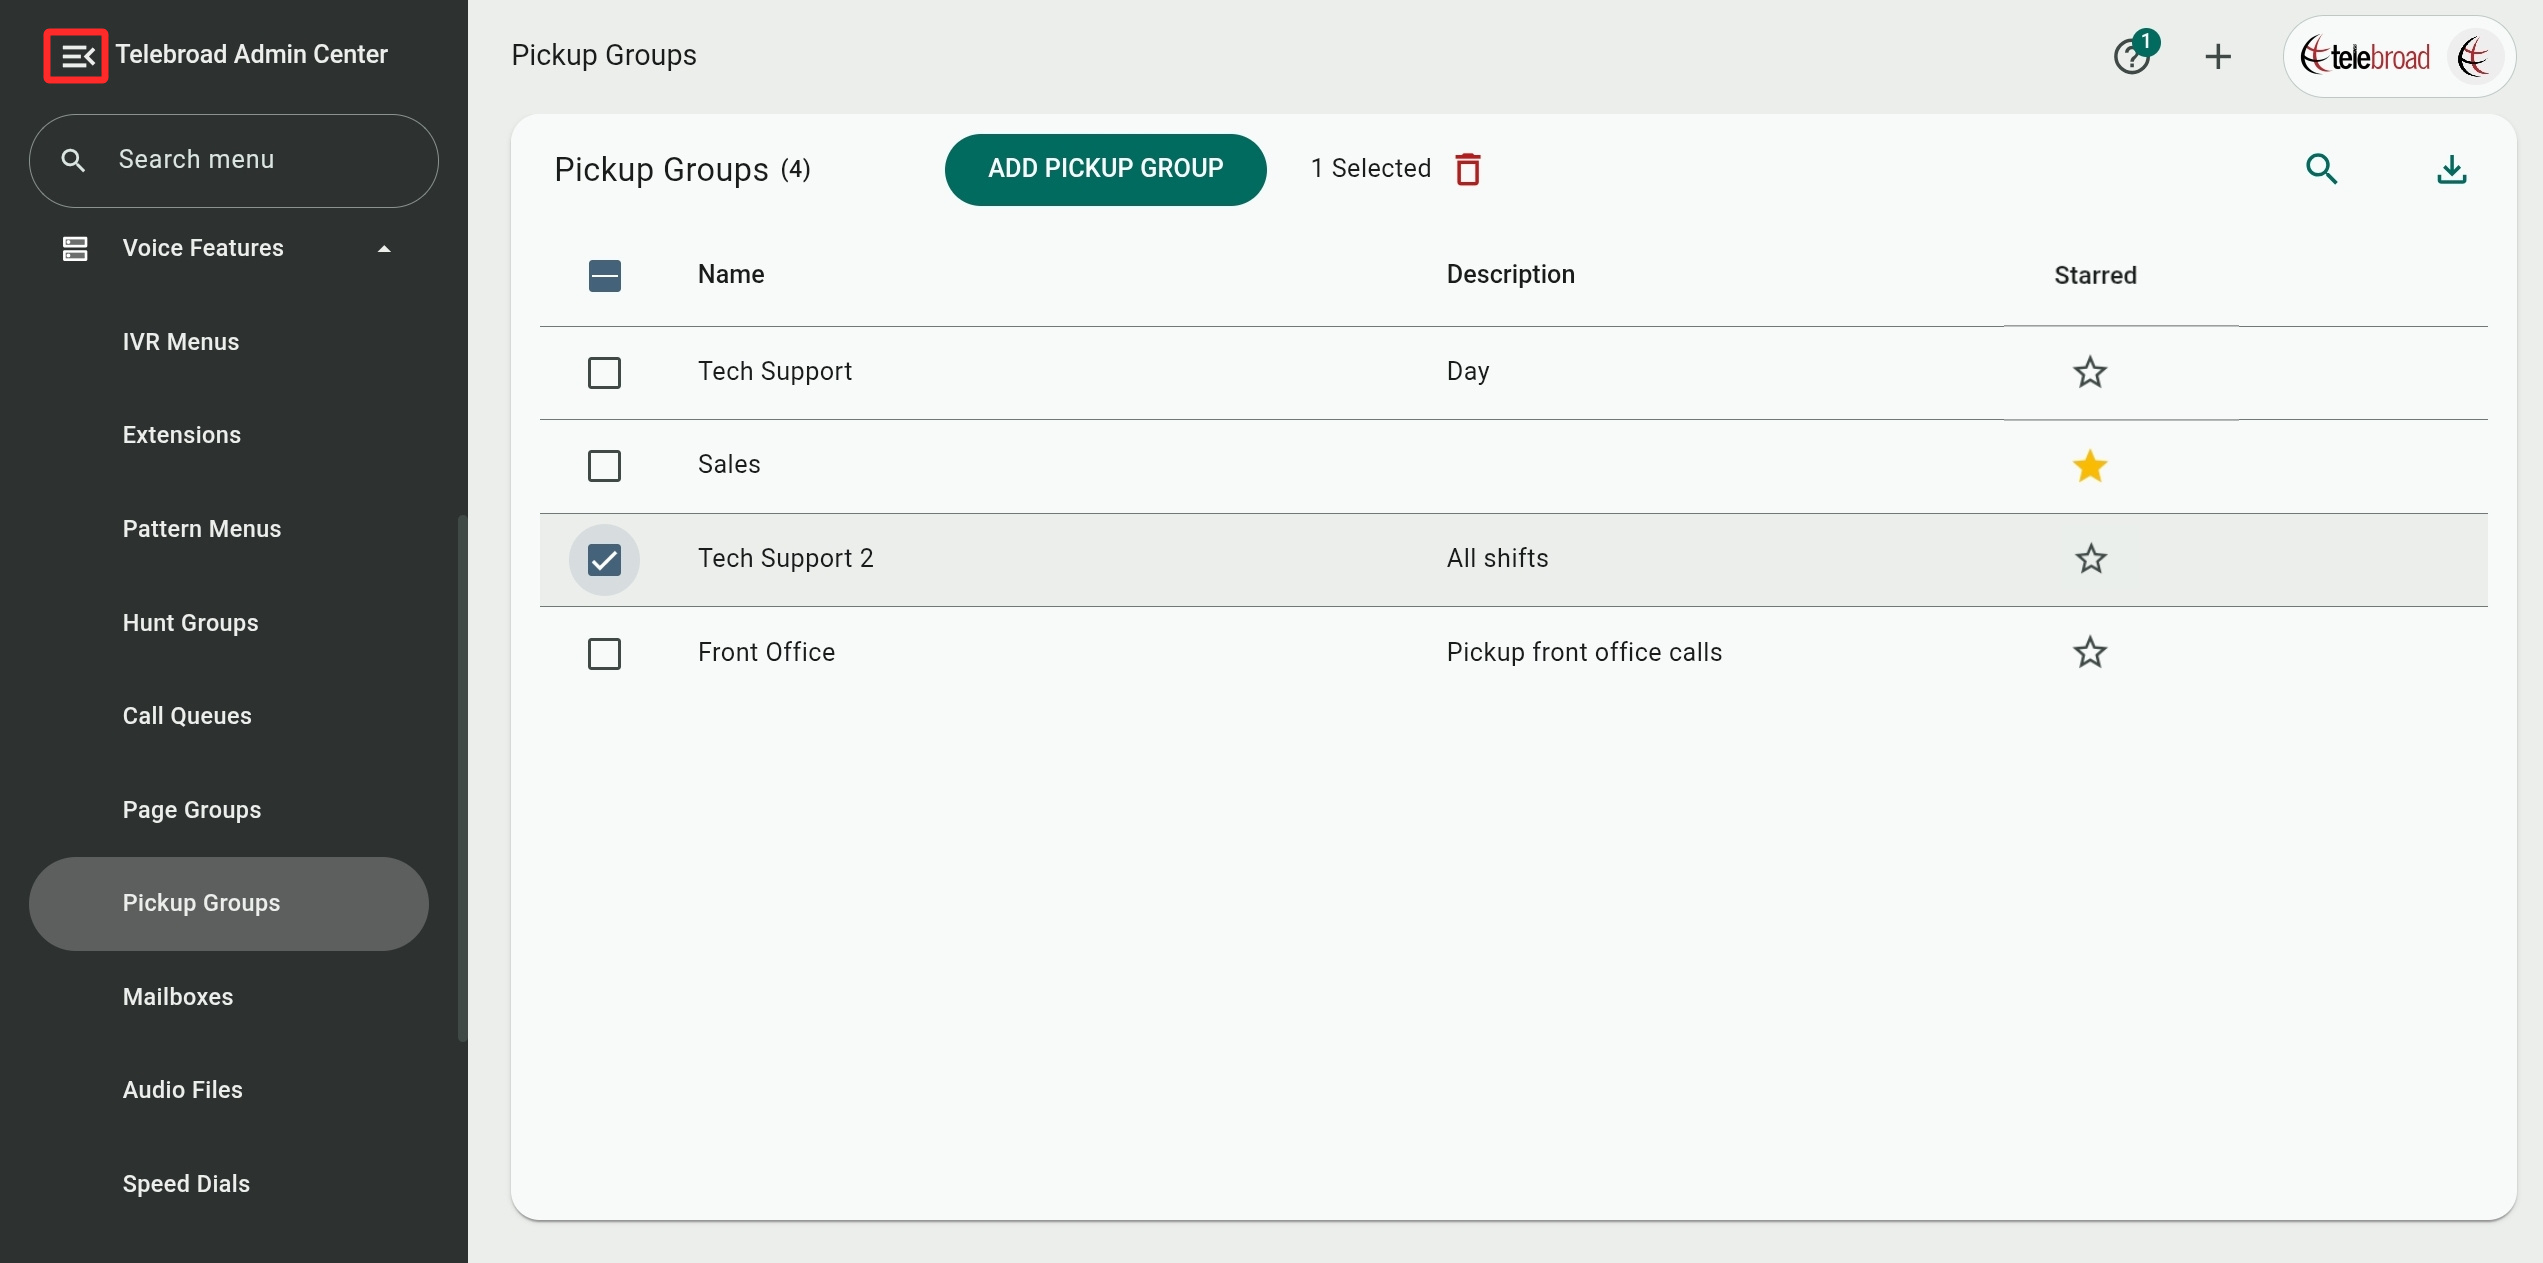Star the Front Office group
The width and height of the screenshot is (2543, 1263).
[x=2089, y=653]
